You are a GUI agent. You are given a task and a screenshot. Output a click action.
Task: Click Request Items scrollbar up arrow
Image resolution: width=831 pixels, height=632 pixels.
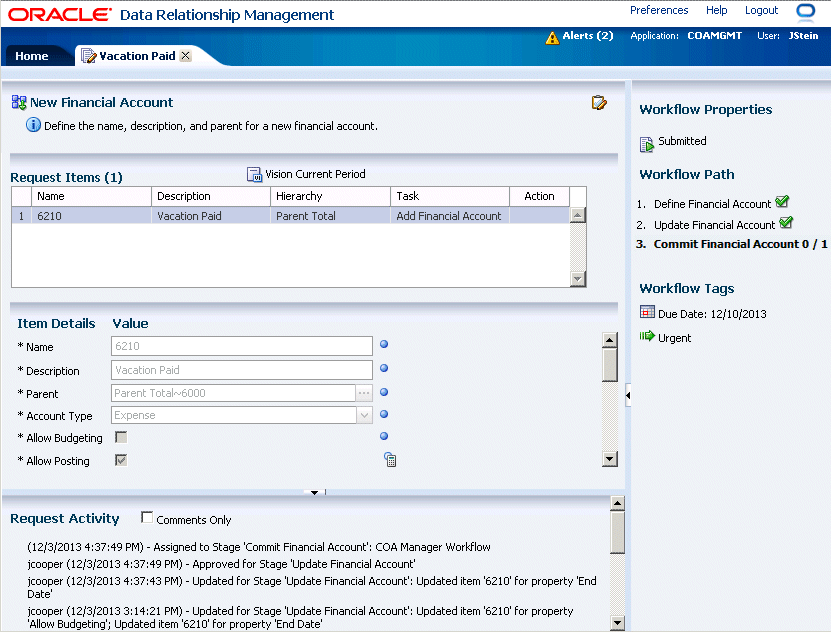click(x=578, y=215)
